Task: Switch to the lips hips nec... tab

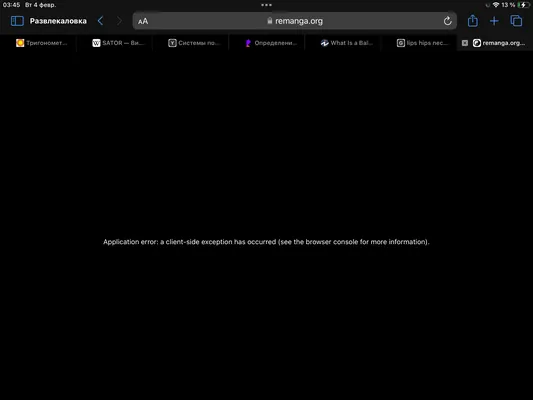Action: (423, 43)
